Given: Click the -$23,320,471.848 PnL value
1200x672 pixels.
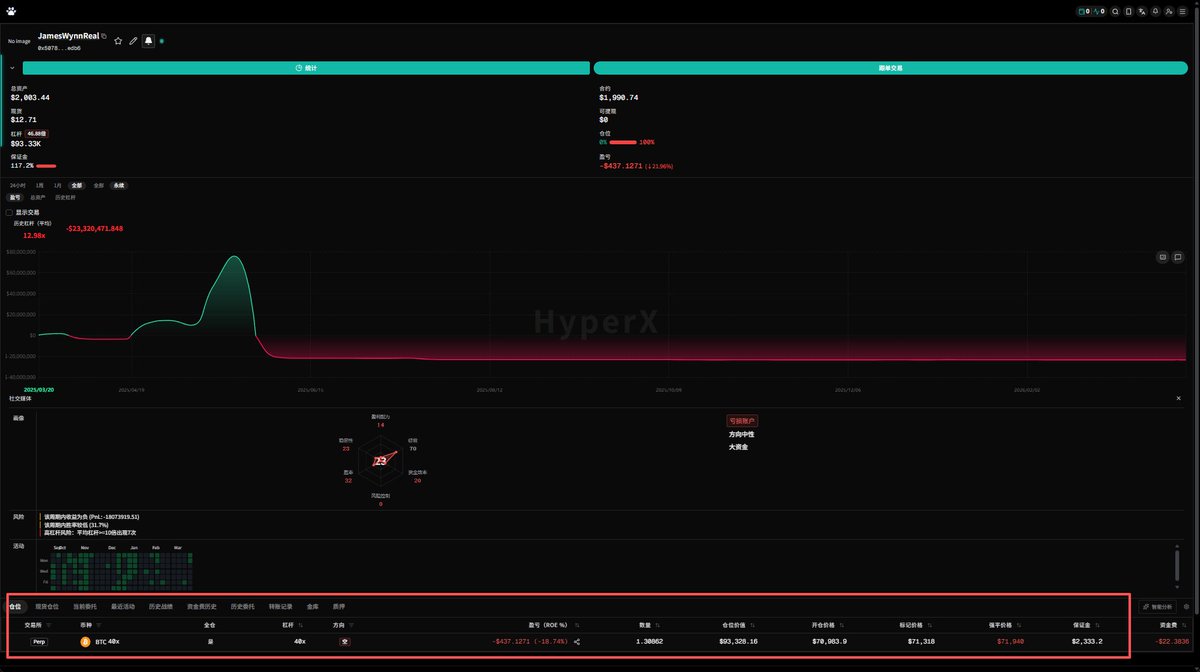Looking at the screenshot, I should [x=94, y=229].
